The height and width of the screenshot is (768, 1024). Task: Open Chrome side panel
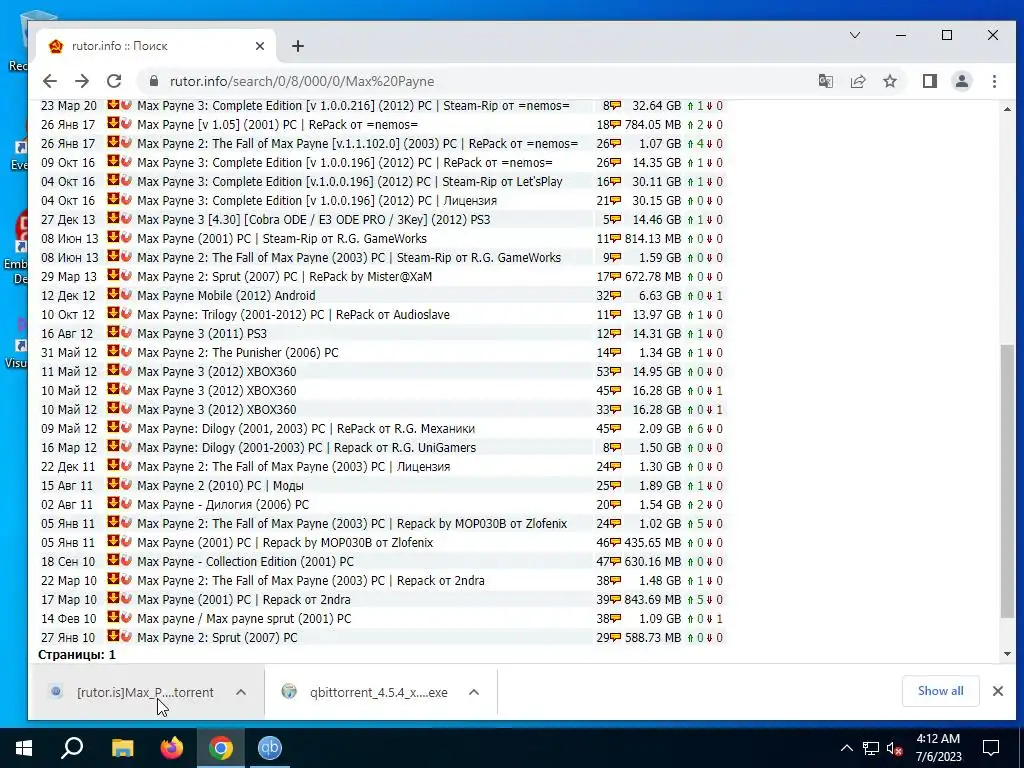point(930,81)
